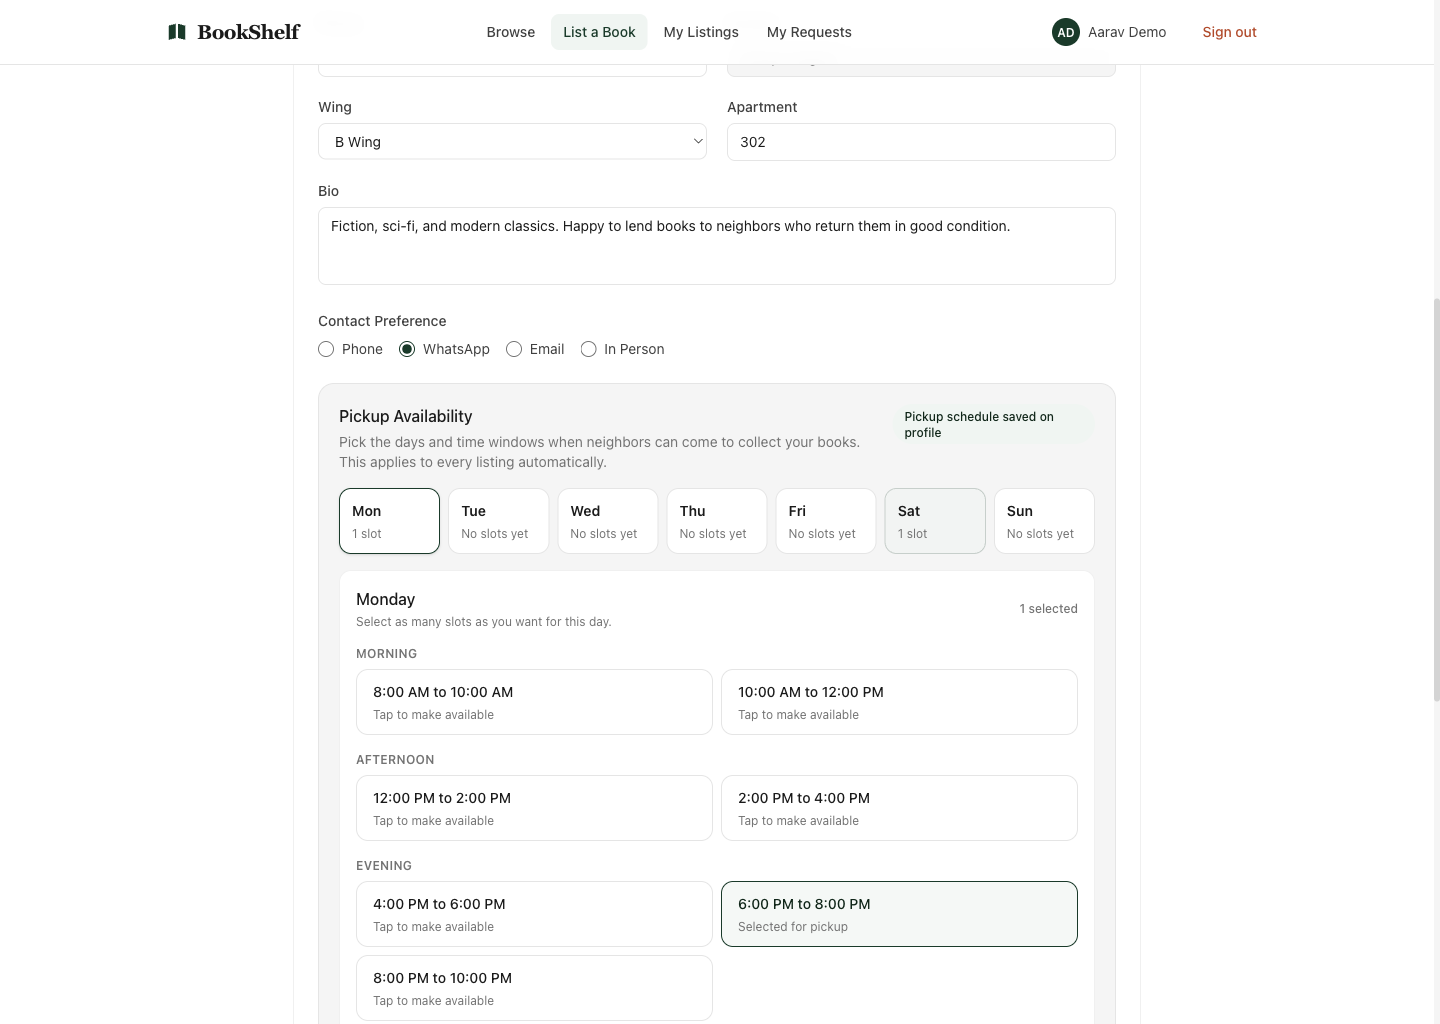Click the Sign out link
The image size is (1440, 1024).
[1229, 32]
